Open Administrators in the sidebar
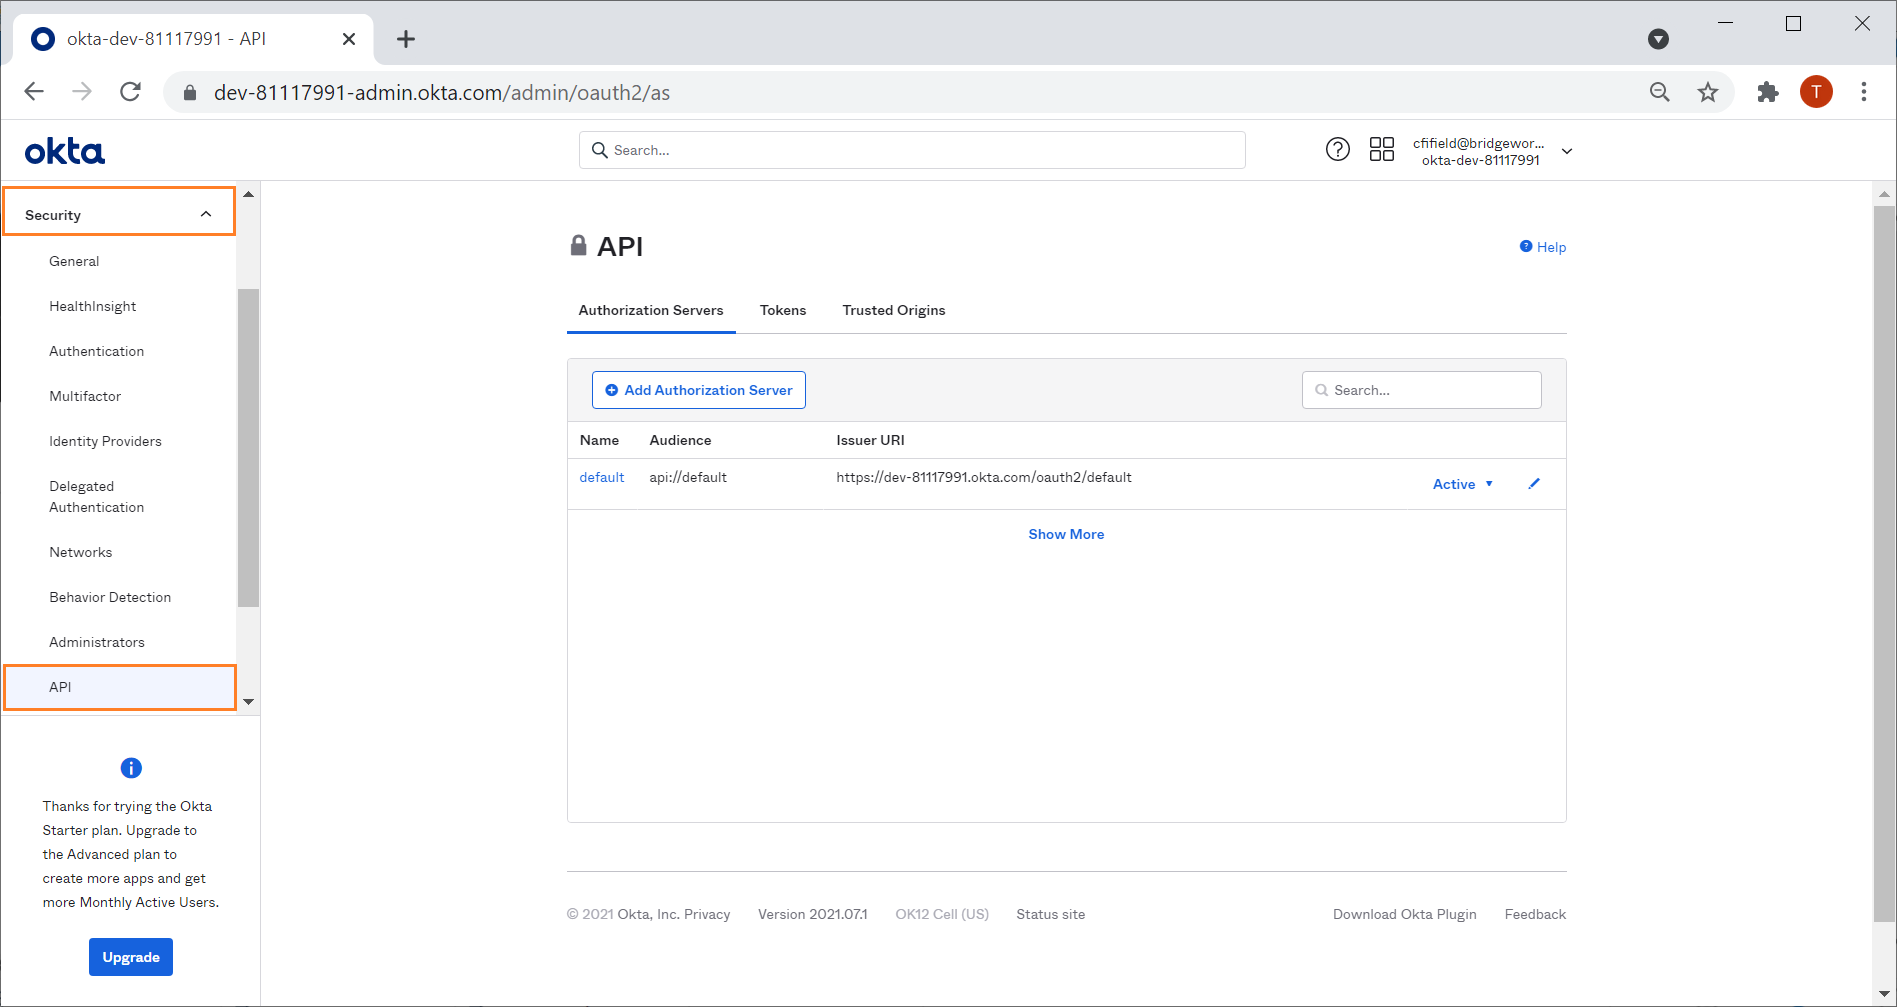Screen dimensions: 1897x1007 97,642
